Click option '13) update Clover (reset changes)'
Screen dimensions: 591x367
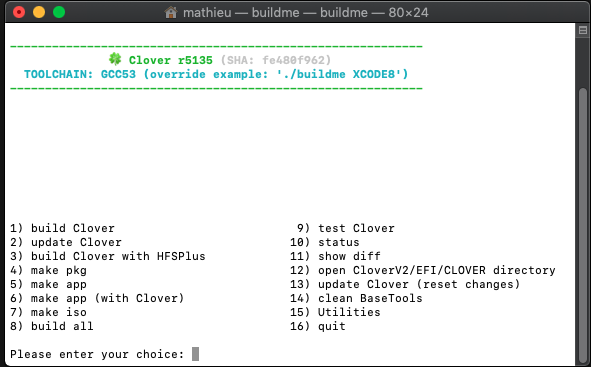(405, 284)
